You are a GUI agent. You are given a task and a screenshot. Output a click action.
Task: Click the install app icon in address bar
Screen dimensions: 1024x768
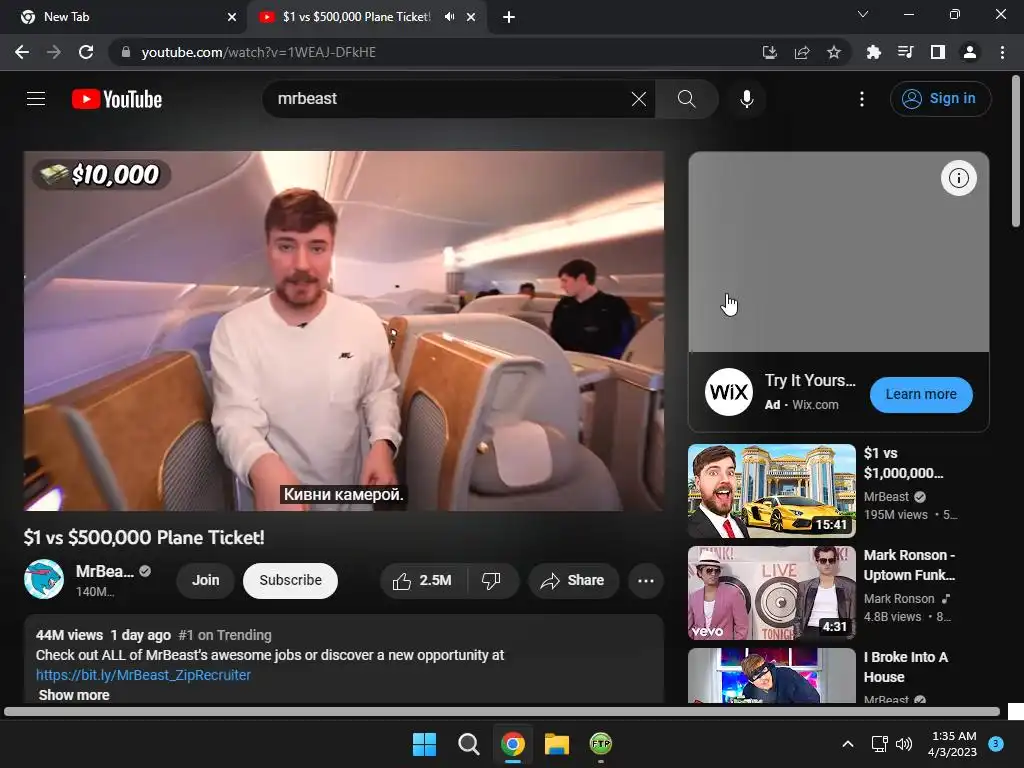[x=770, y=52]
